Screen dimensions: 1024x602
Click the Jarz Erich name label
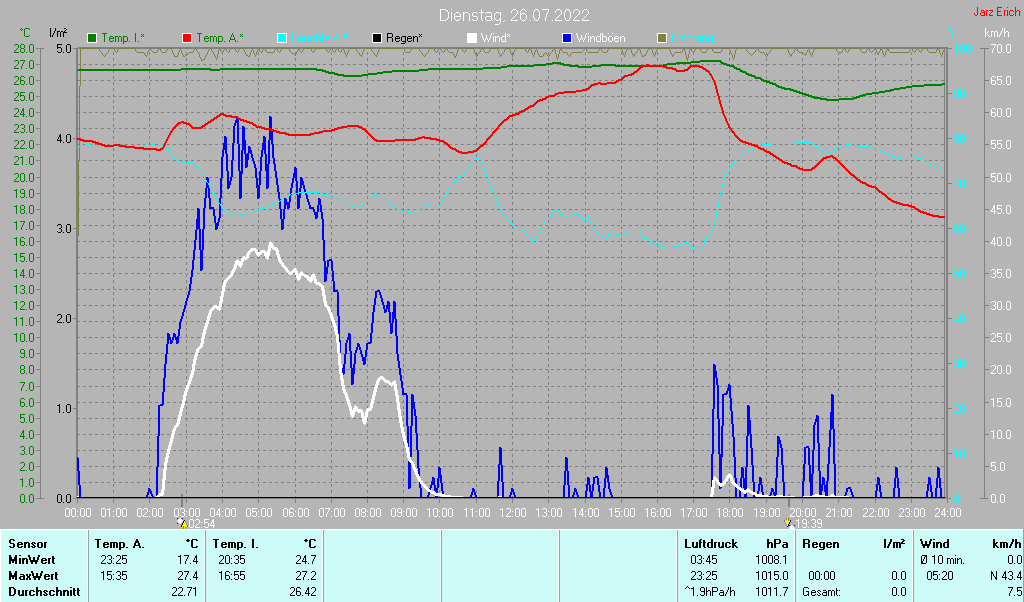click(x=997, y=12)
